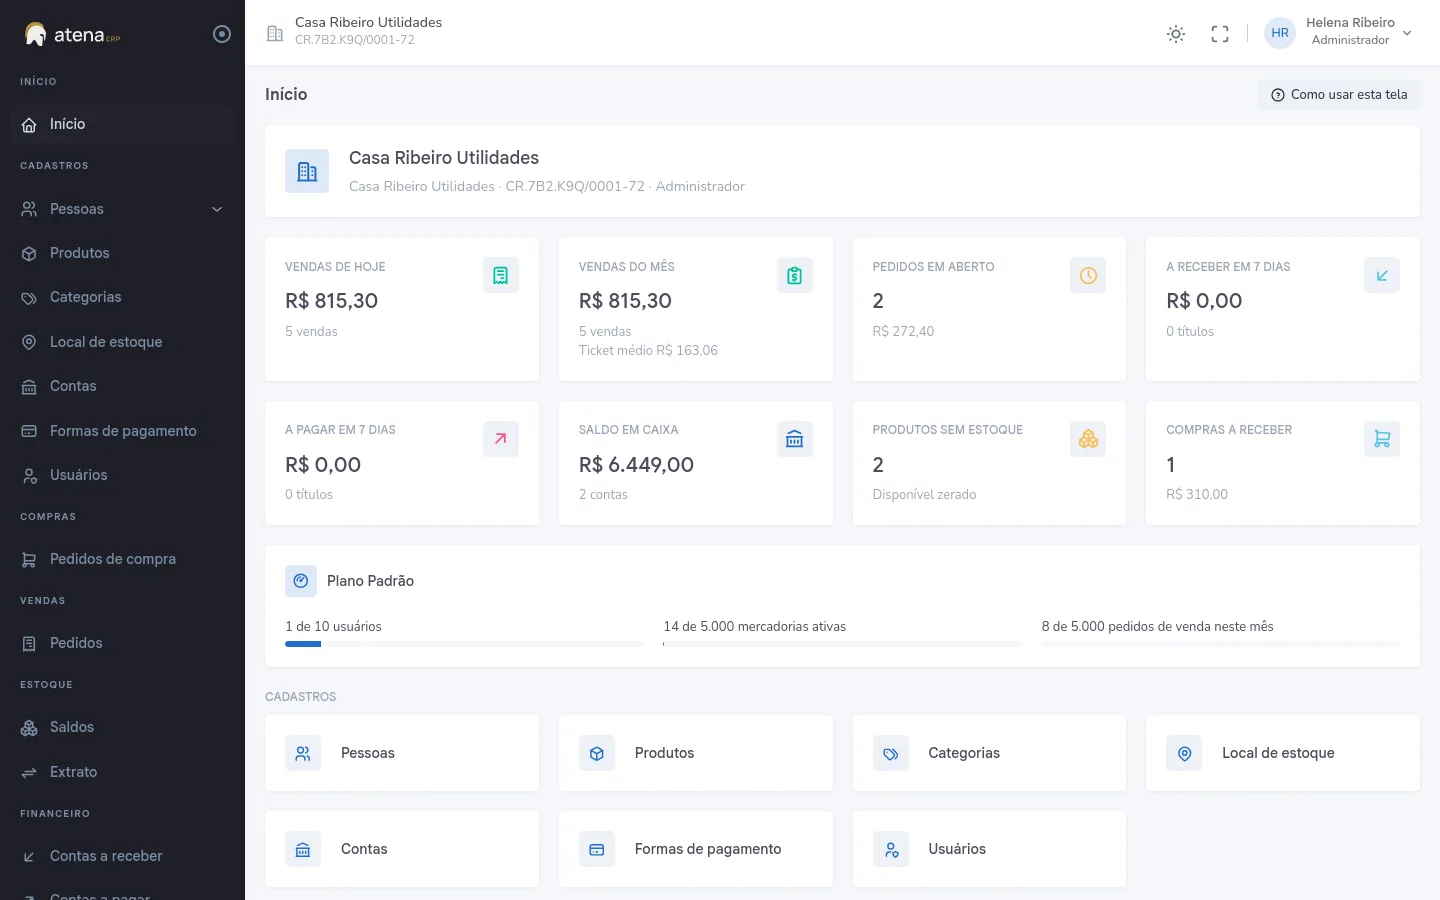Viewport: 1440px width, 900px height.
Task: Go to Produtos in the sidebar
Action: (122, 253)
